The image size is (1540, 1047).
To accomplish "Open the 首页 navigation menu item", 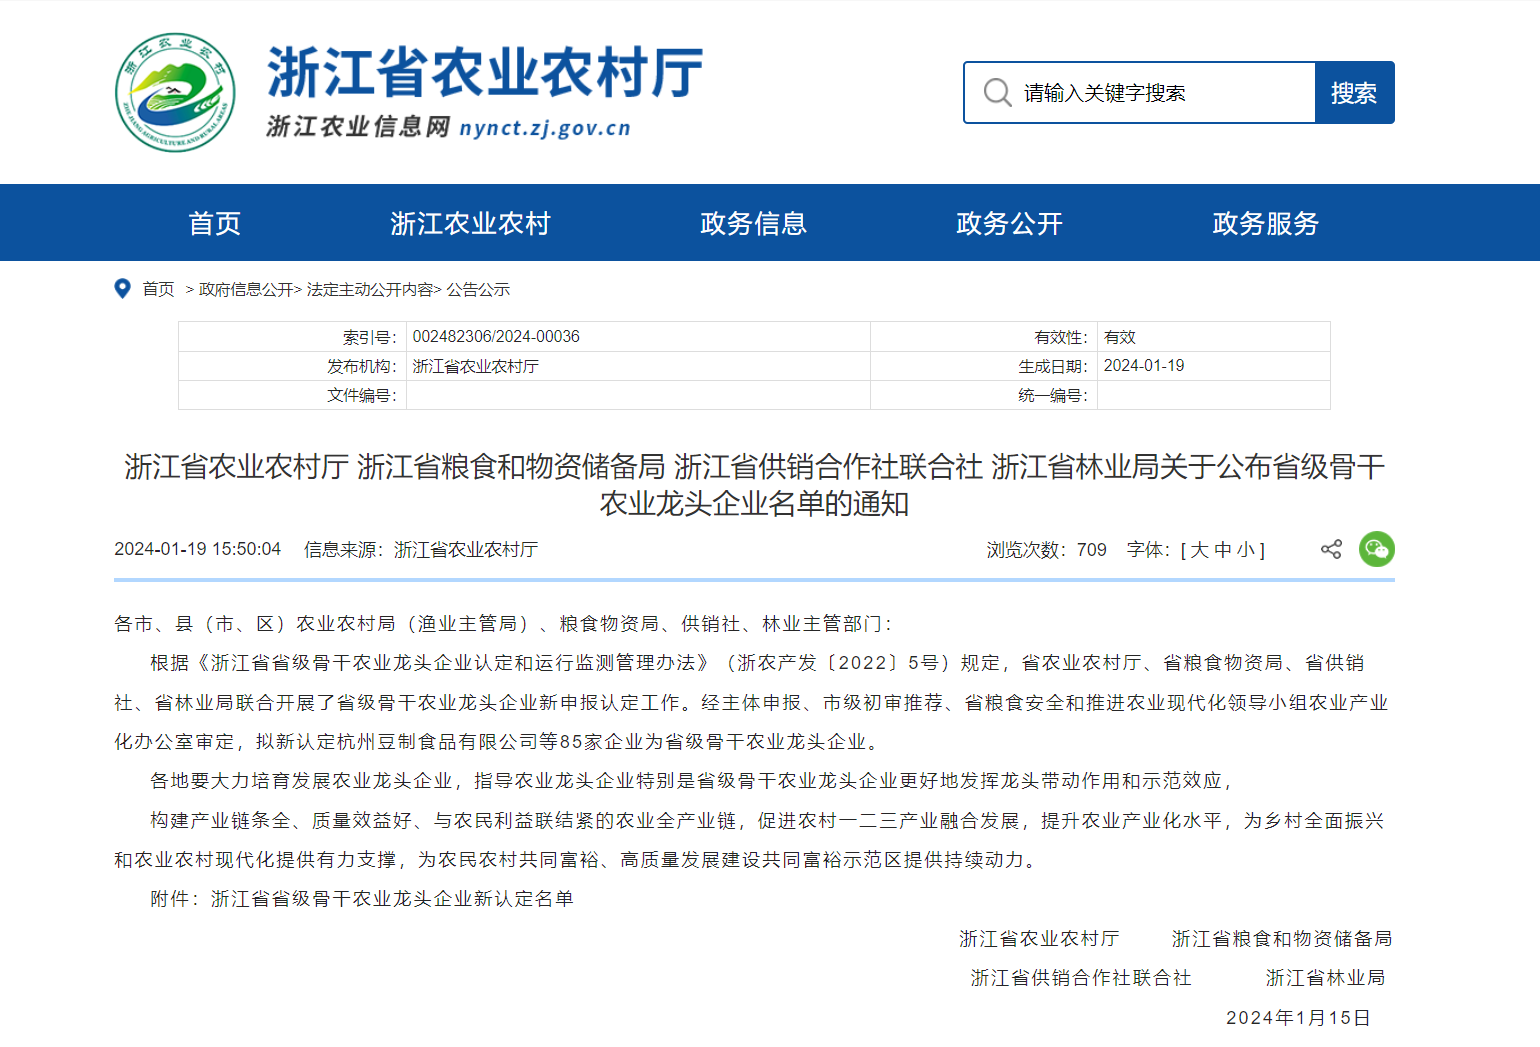I will click(x=215, y=223).
